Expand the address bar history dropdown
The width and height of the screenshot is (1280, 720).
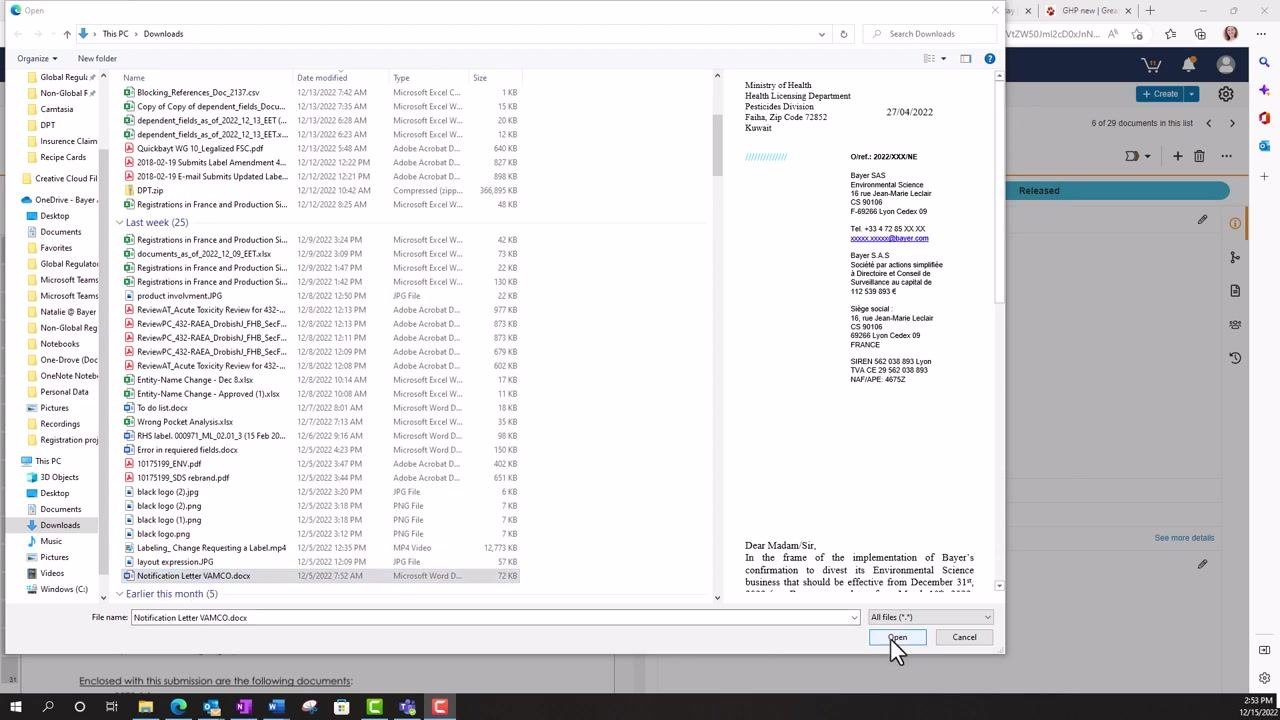point(822,34)
